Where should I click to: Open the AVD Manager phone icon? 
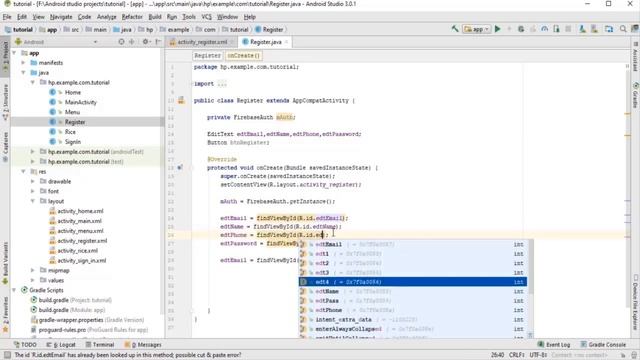[594, 29]
